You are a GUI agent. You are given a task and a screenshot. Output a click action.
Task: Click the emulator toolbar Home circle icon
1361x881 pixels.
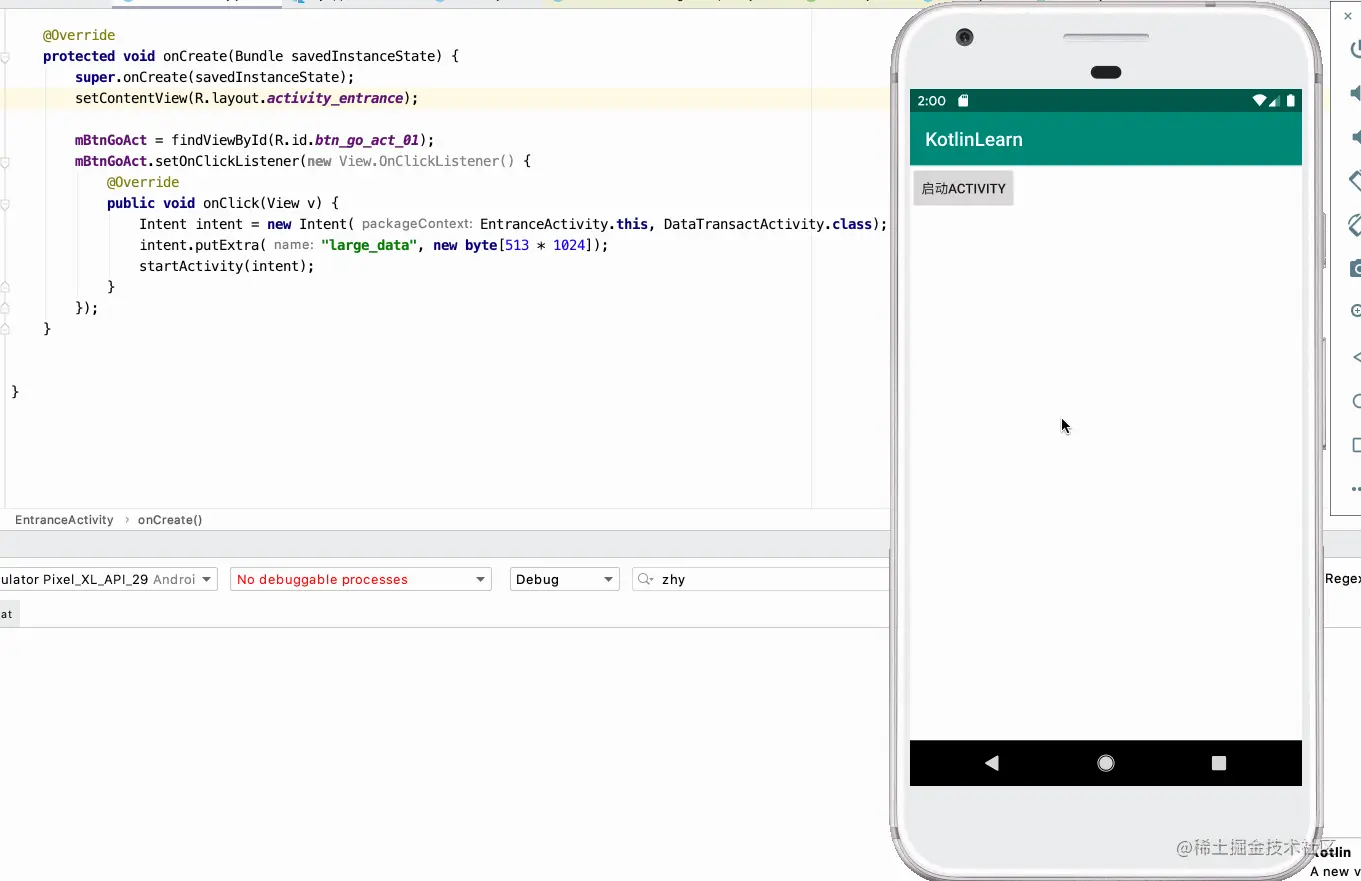click(1356, 401)
